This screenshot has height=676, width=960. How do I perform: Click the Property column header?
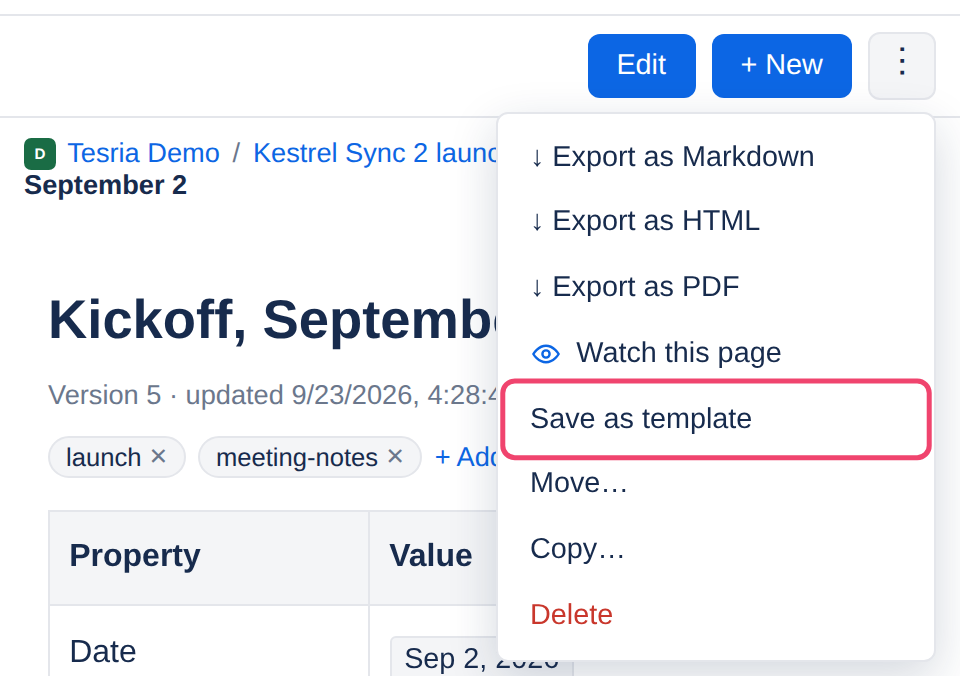click(x=209, y=558)
